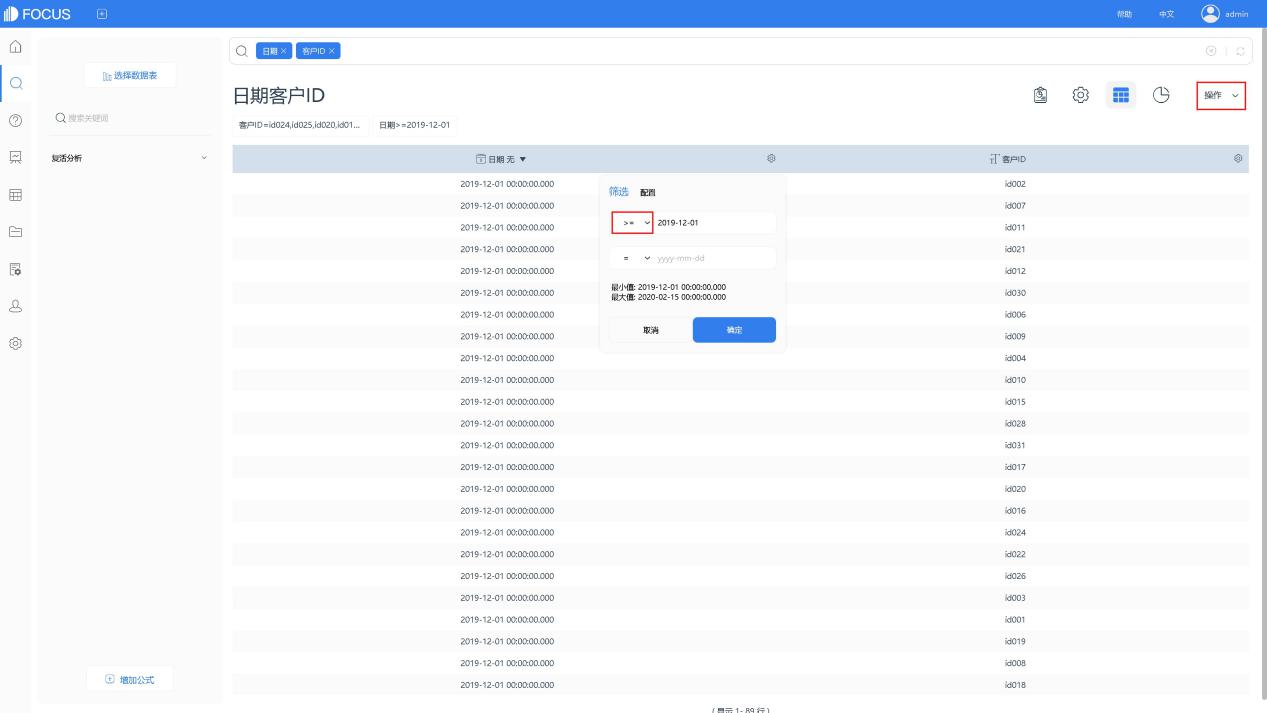Click the id004 cell

(x=1015, y=358)
